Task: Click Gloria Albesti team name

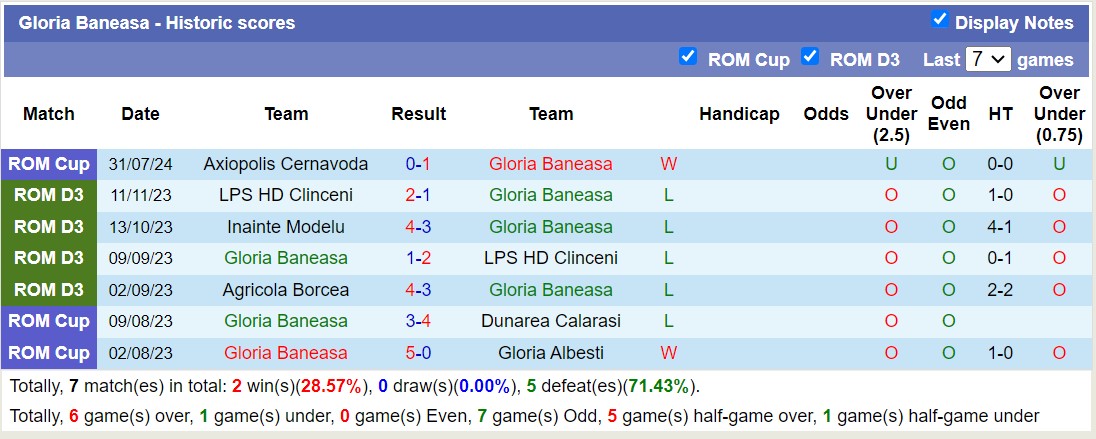Action: pos(550,353)
